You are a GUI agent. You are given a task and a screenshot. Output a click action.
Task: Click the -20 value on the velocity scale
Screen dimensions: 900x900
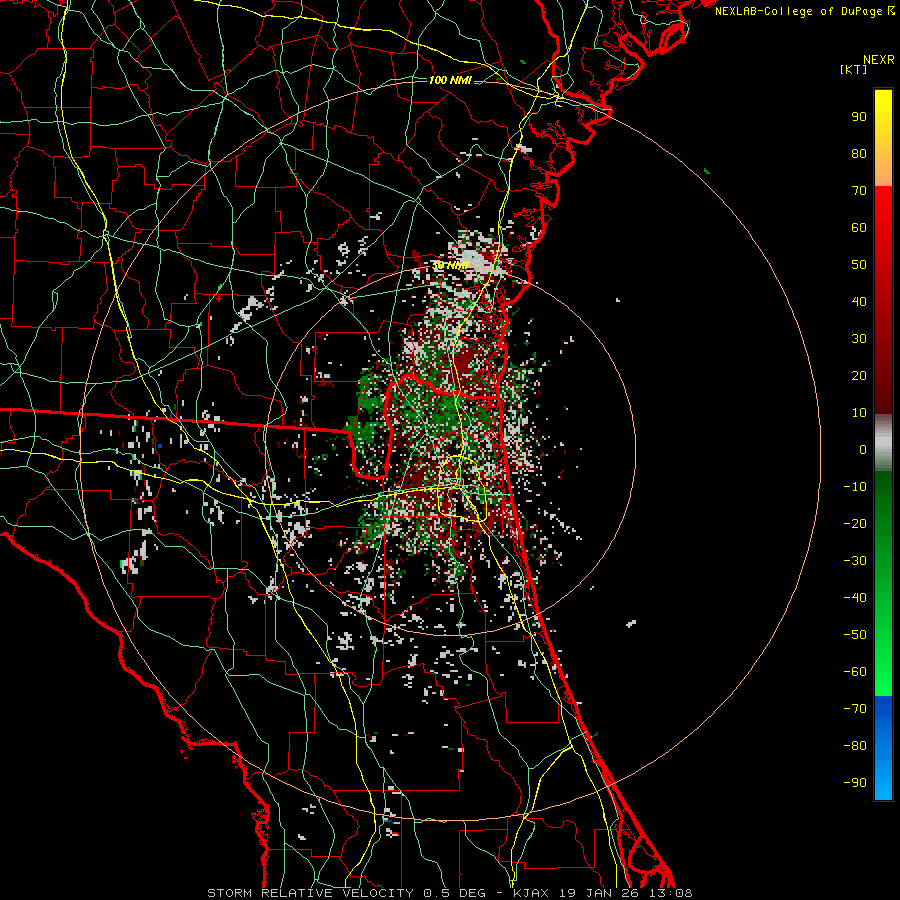click(x=855, y=524)
